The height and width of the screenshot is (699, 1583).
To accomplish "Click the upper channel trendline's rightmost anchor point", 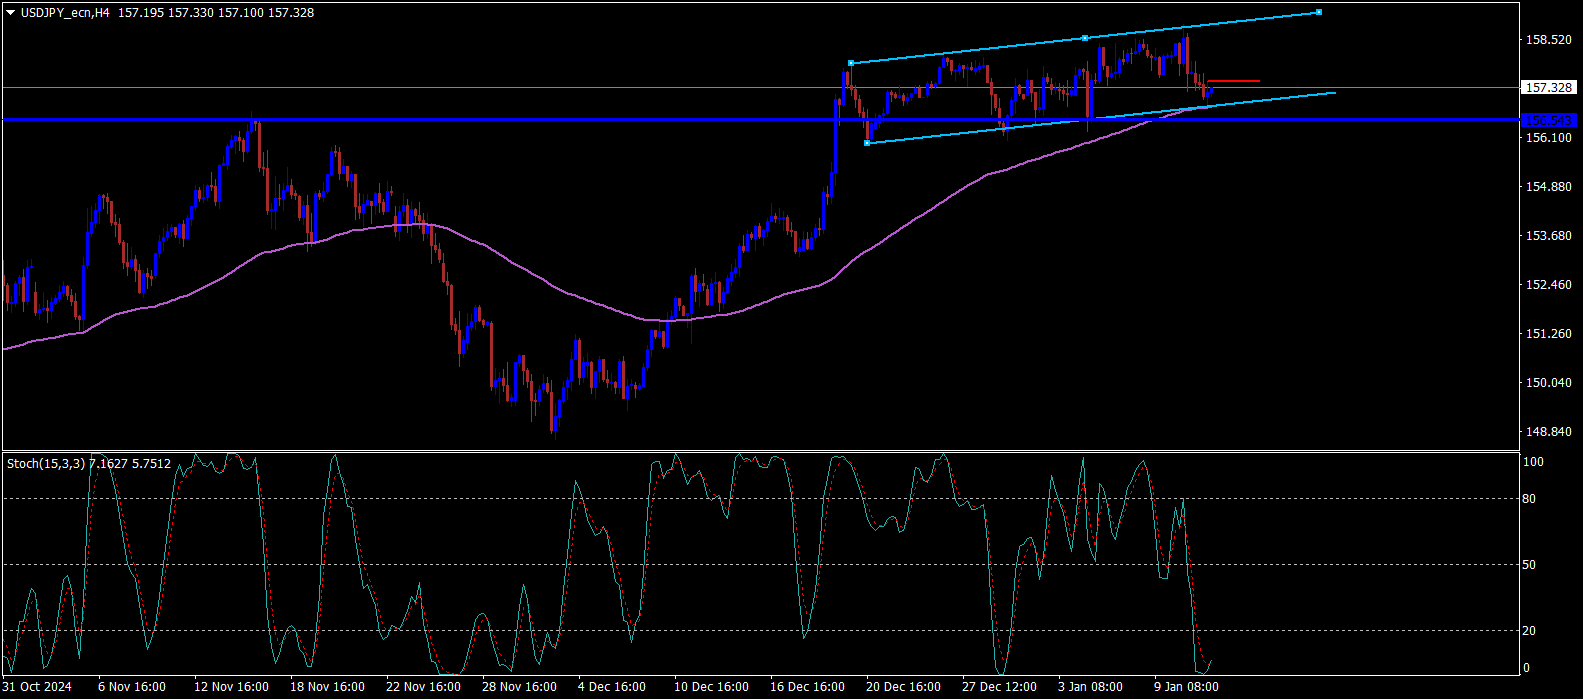I will (x=1319, y=12).
